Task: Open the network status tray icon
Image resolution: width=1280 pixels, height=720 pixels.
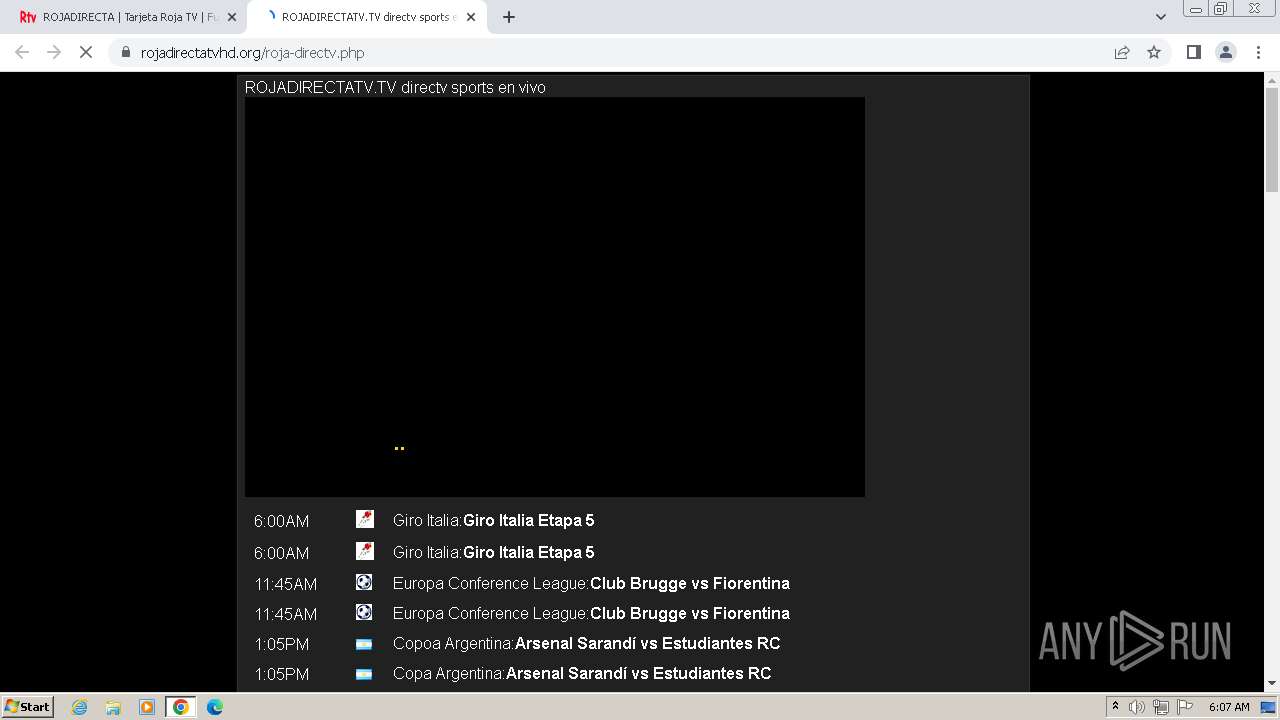Action: tap(1160, 707)
